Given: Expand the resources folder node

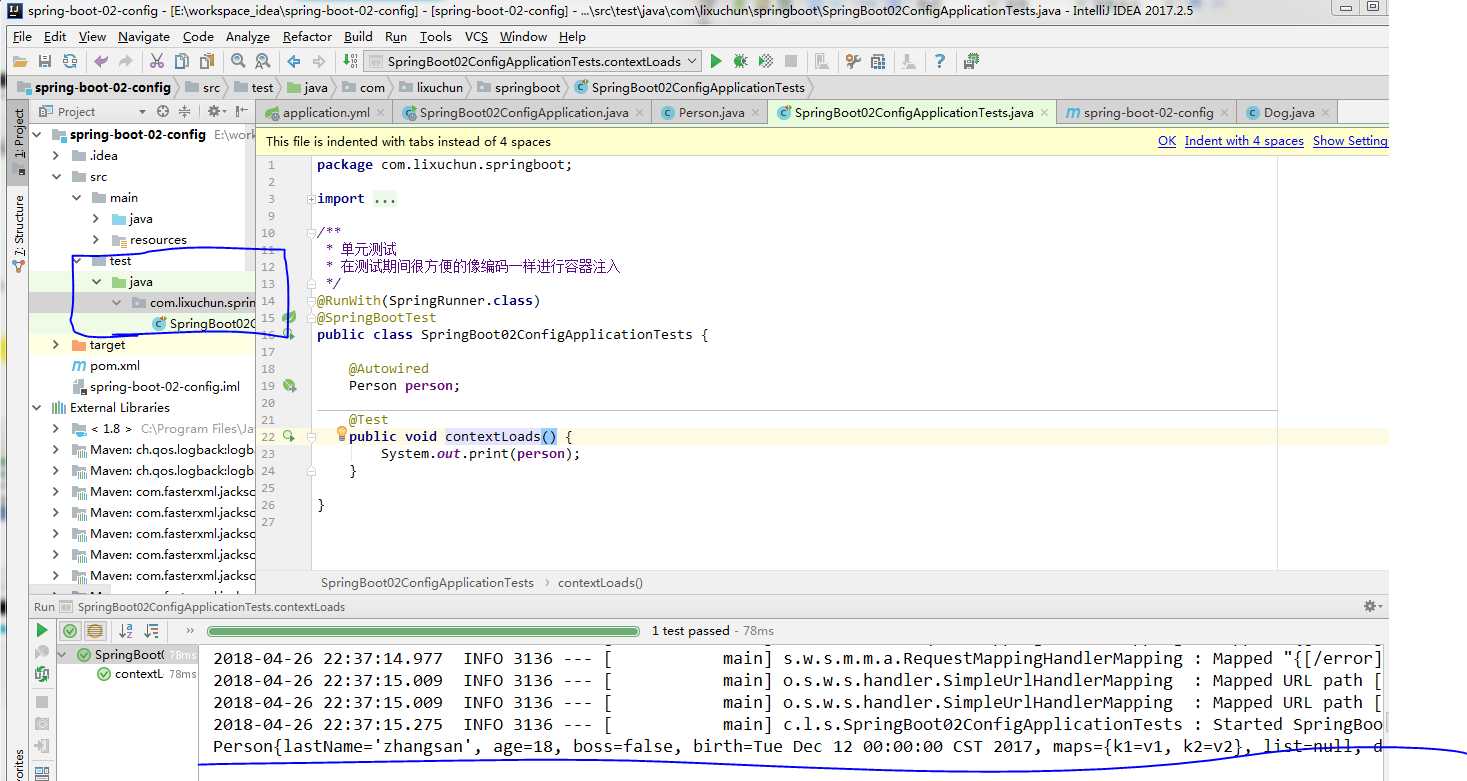Looking at the screenshot, I should (96, 240).
